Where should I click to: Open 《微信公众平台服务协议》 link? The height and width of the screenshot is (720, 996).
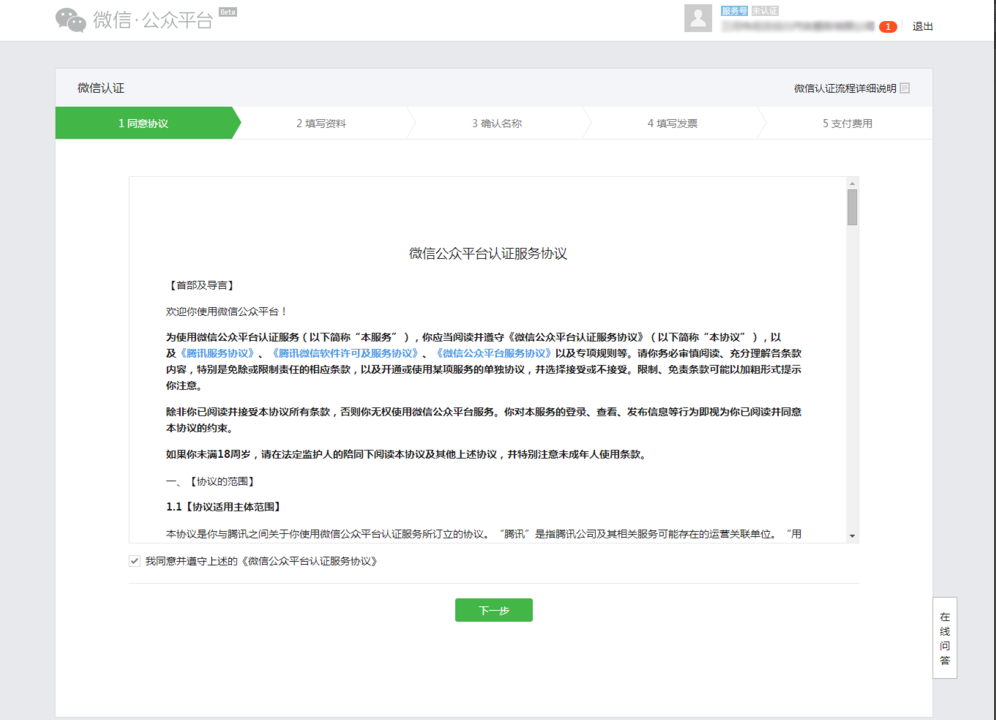pos(494,353)
